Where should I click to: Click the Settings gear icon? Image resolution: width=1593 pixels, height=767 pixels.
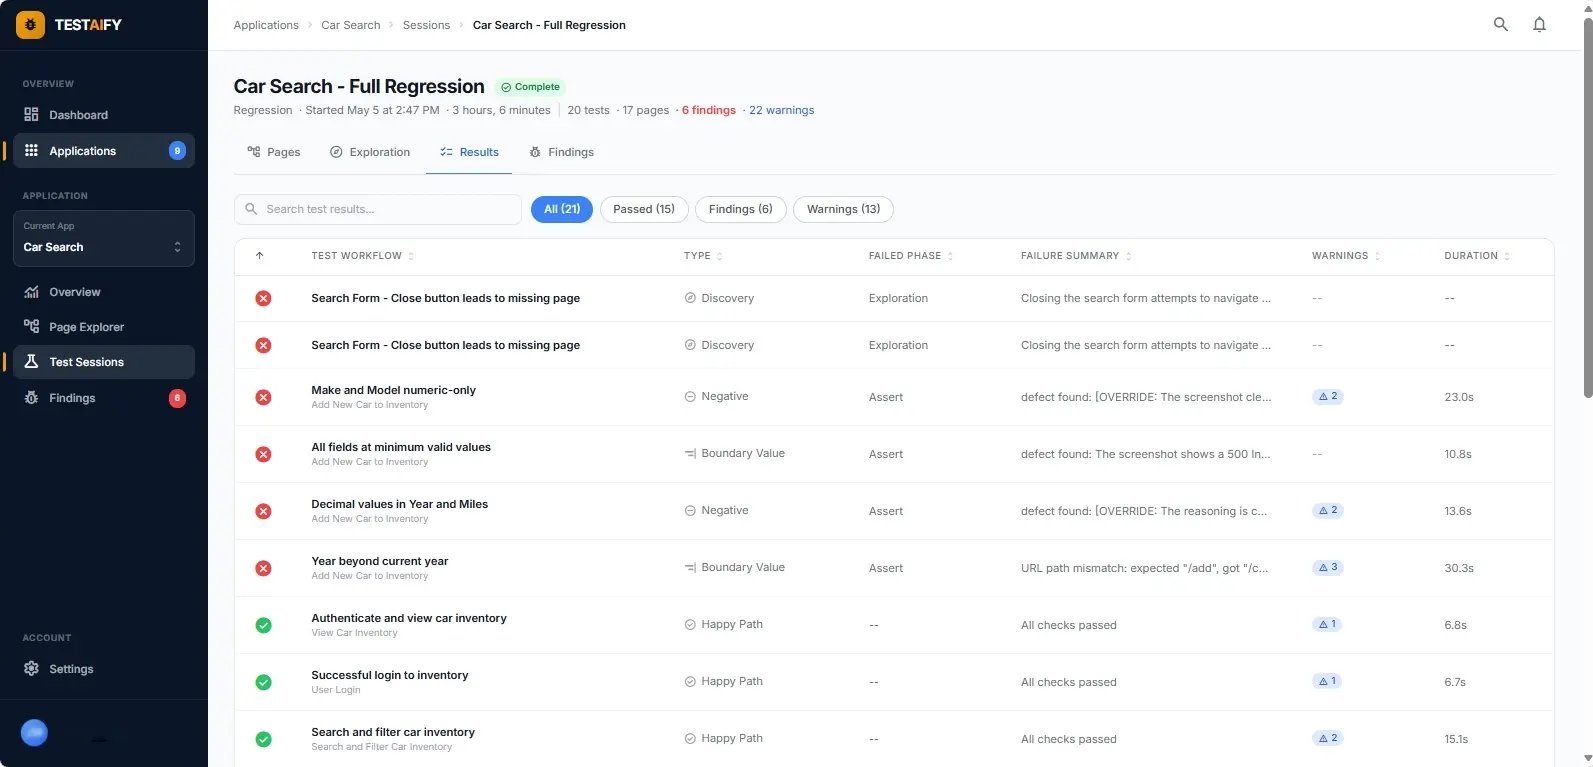31,669
